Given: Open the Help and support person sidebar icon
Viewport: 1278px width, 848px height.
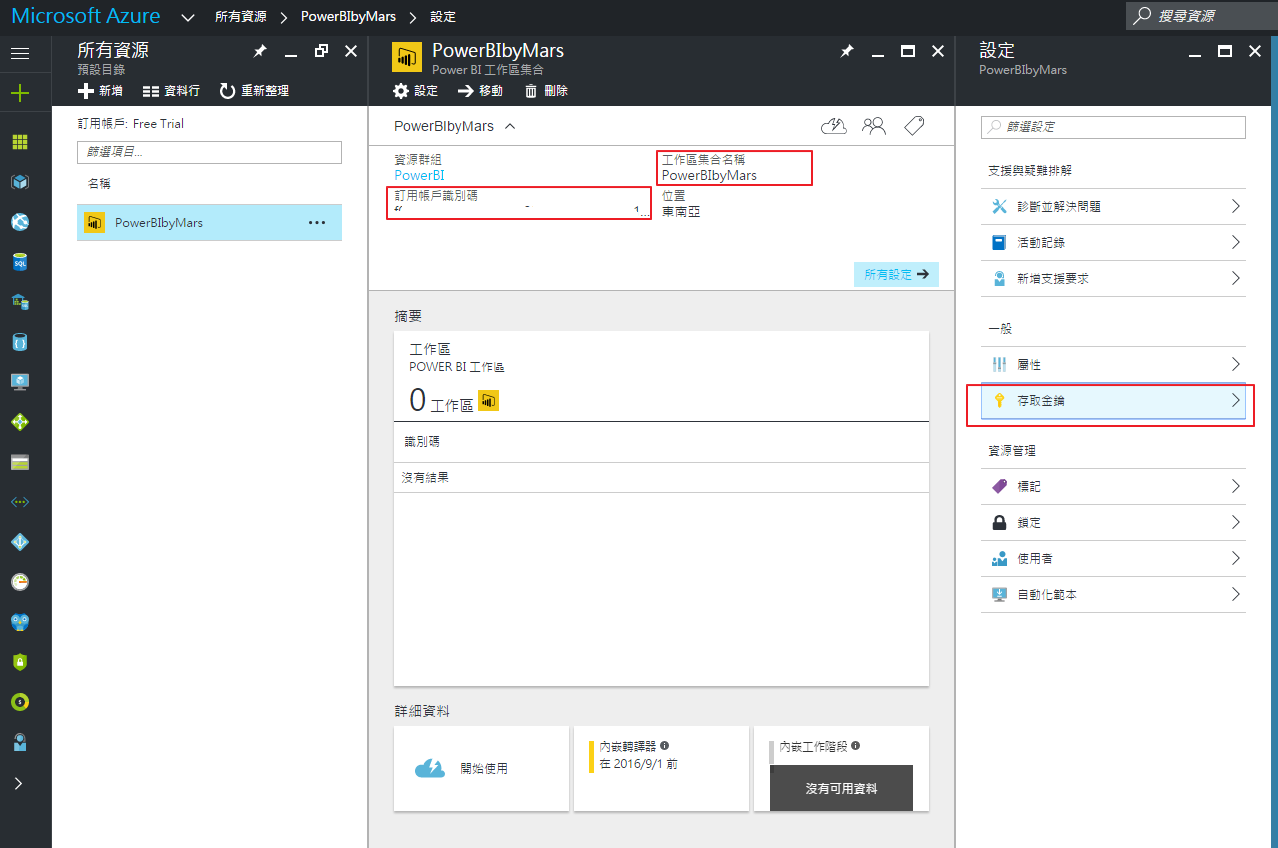Looking at the screenshot, I should tap(20, 742).
